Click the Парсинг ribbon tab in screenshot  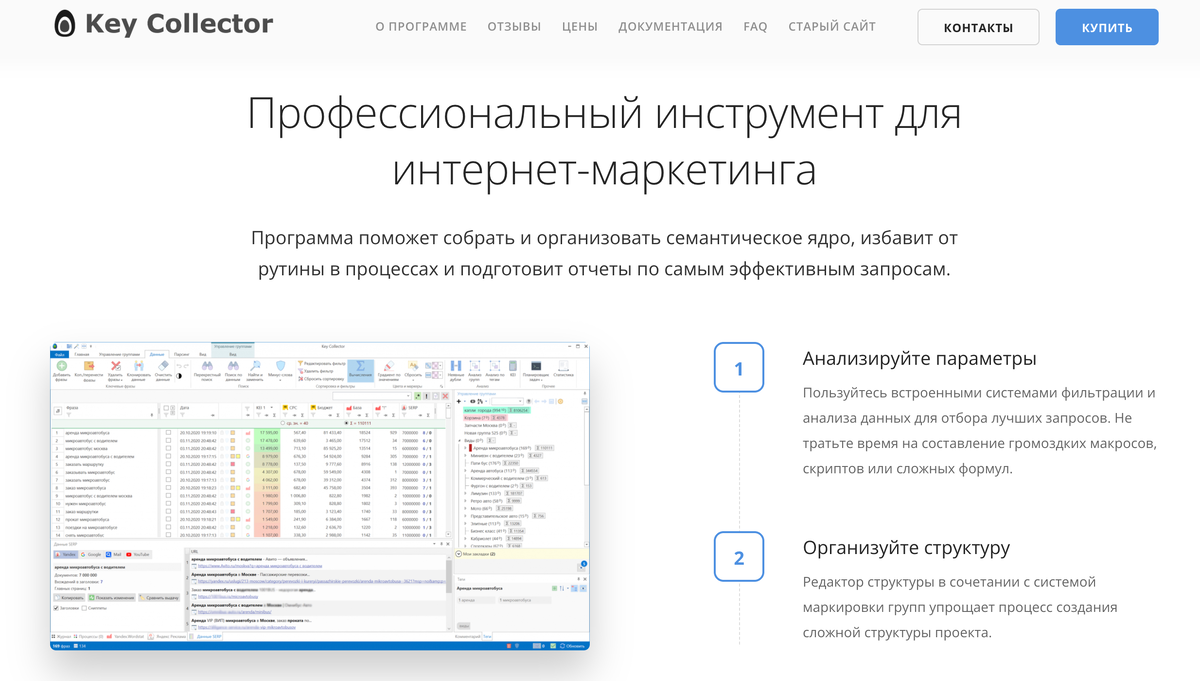point(181,354)
